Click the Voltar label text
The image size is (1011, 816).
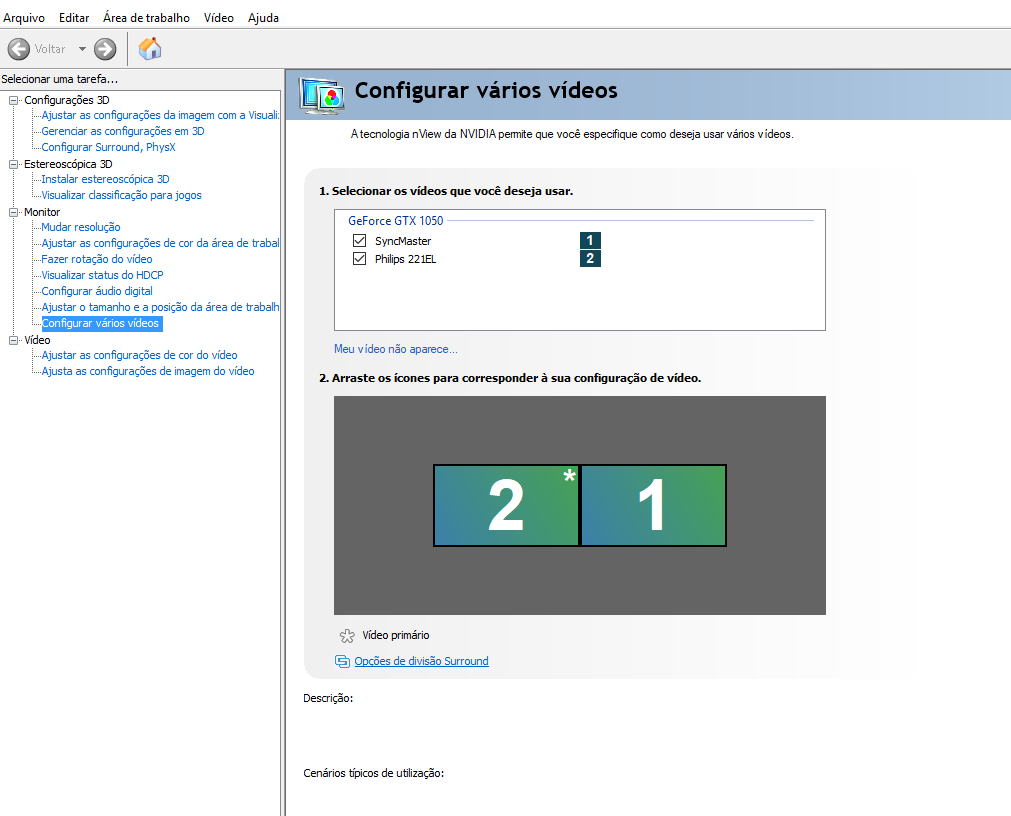[x=50, y=49]
